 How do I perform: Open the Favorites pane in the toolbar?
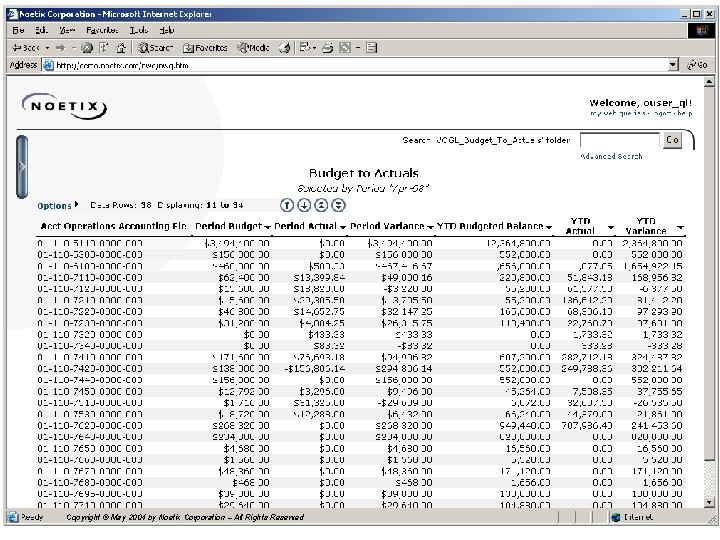pyautogui.click(x=205, y=48)
